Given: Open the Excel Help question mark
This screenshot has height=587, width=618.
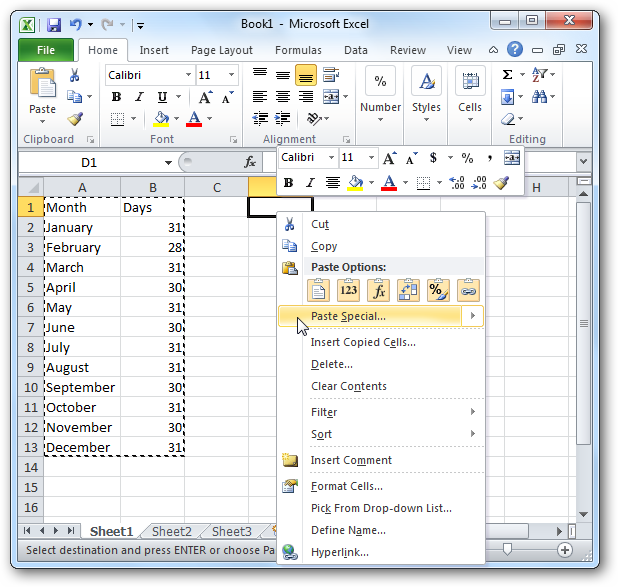Looking at the screenshot, I should (x=515, y=50).
